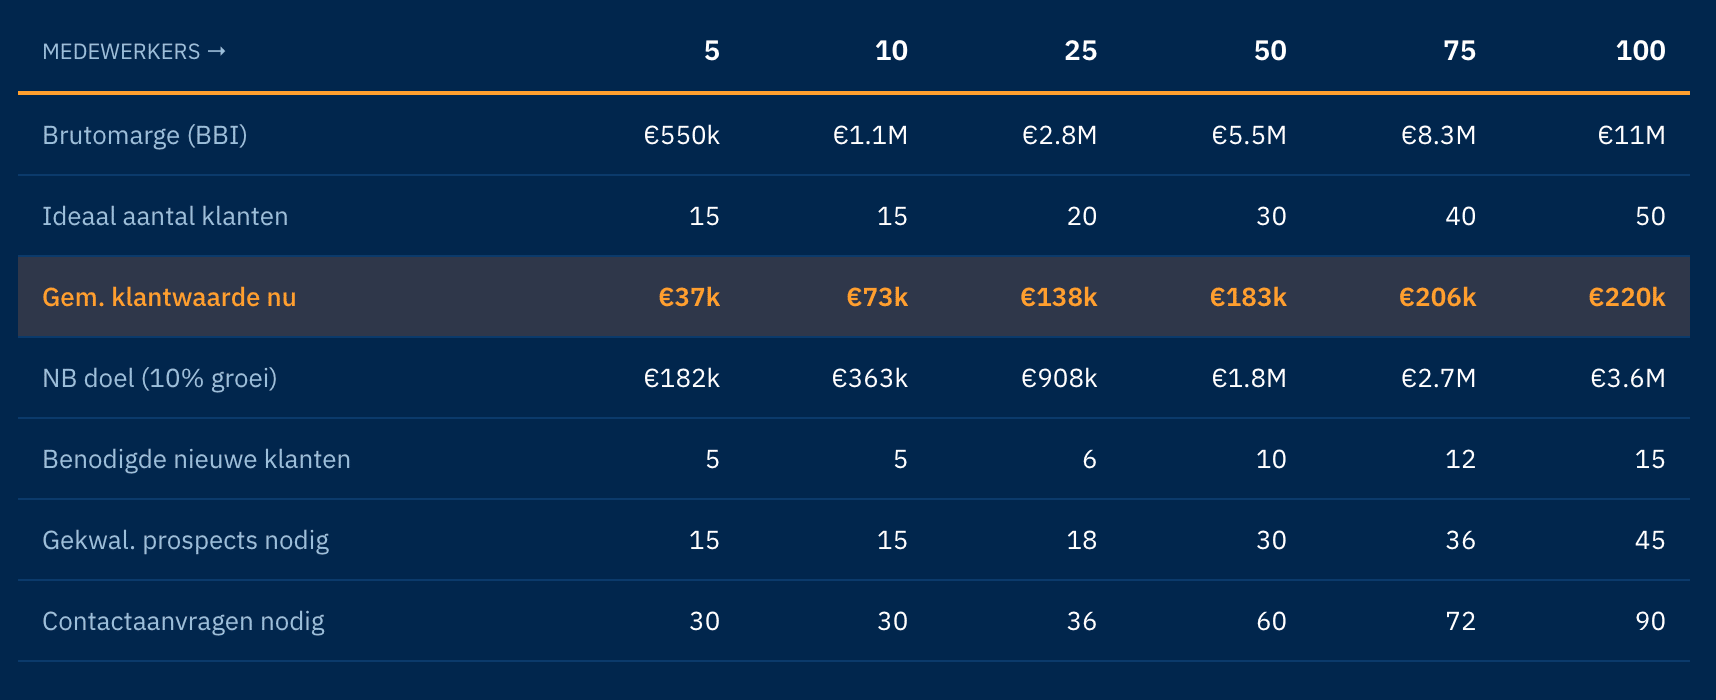Image resolution: width=1716 pixels, height=700 pixels.
Task: Click the orange €138k klantwaarde value
Action: click(1058, 297)
